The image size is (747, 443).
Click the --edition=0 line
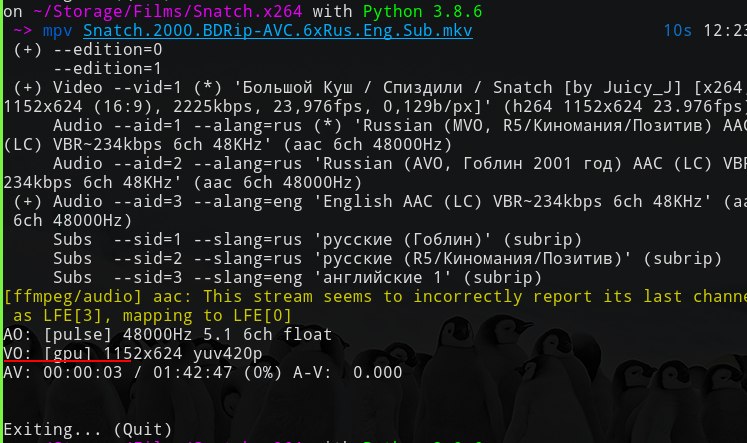(x=88, y=50)
